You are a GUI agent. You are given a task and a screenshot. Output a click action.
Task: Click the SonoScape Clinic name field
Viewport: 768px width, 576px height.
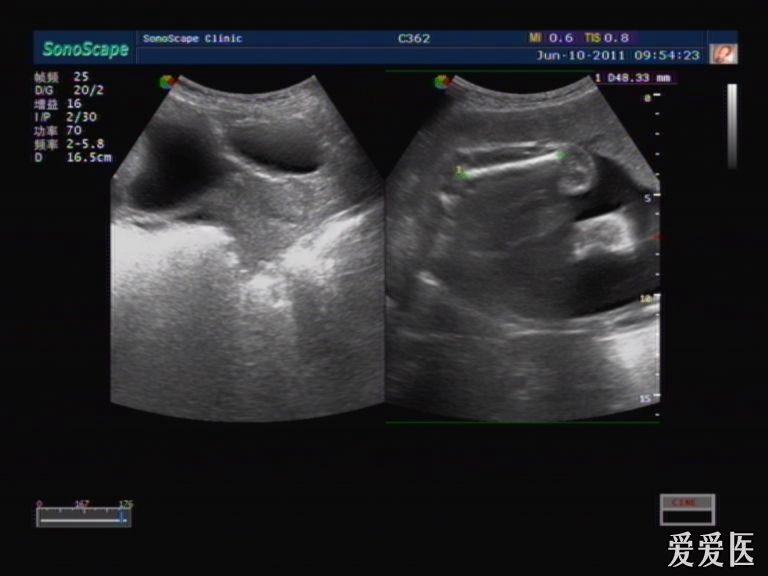pos(192,39)
